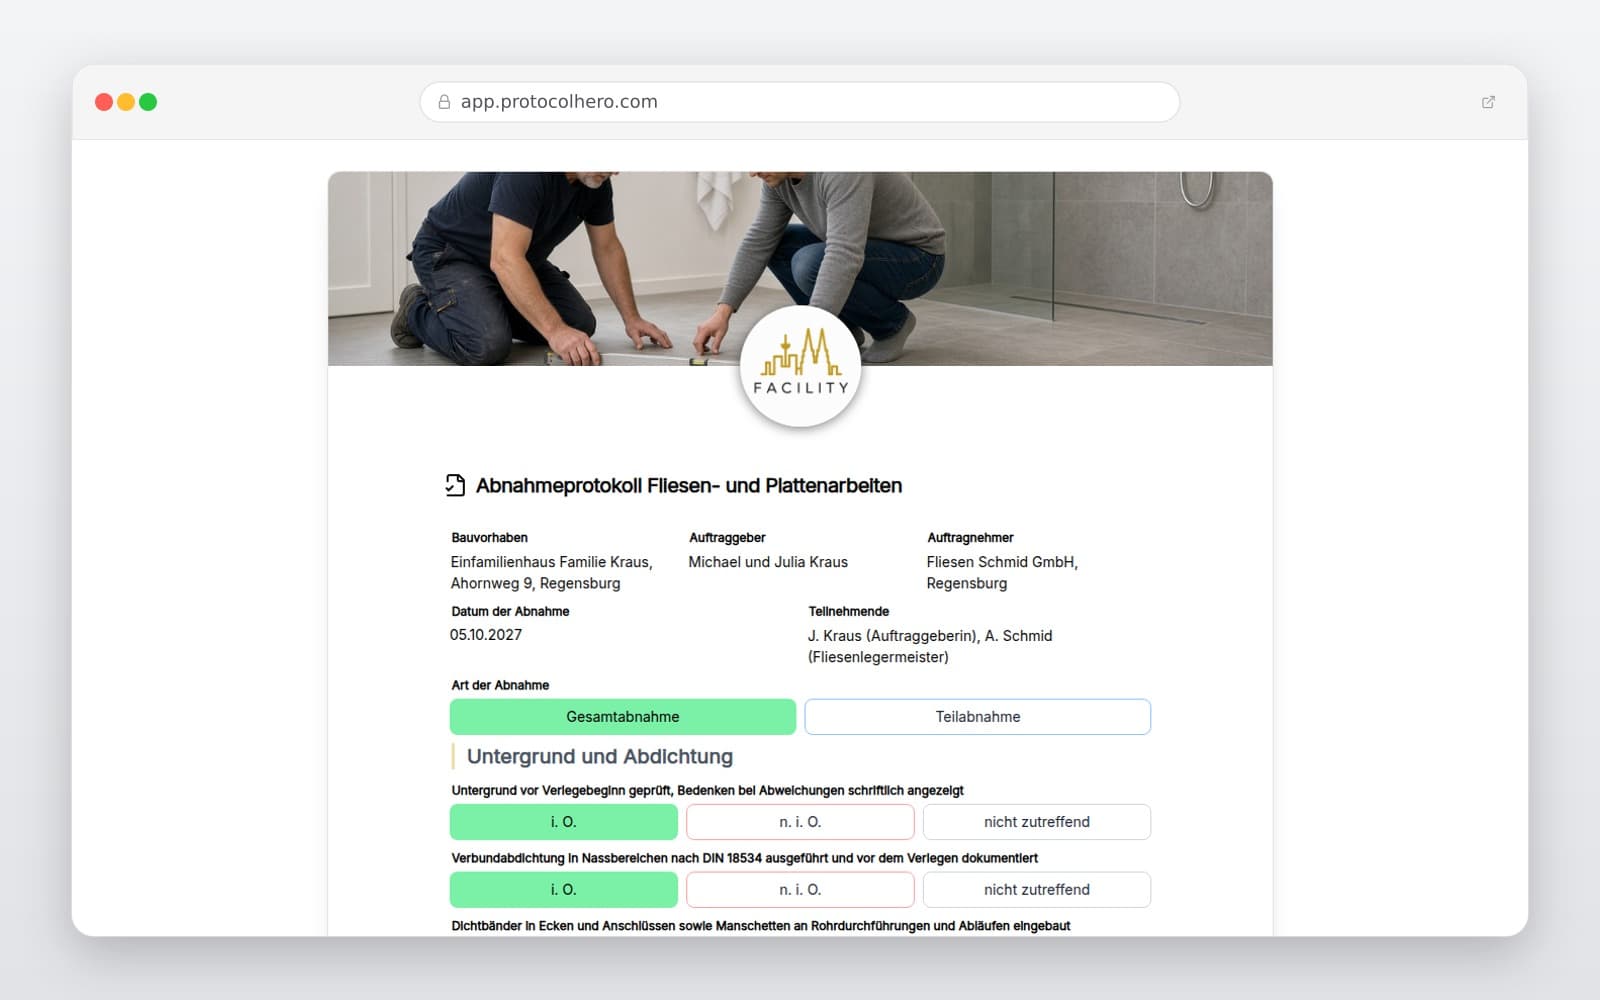This screenshot has height=1000, width=1600.
Task: Click the external link icon in browser bar
Action: [x=1488, y=102]
